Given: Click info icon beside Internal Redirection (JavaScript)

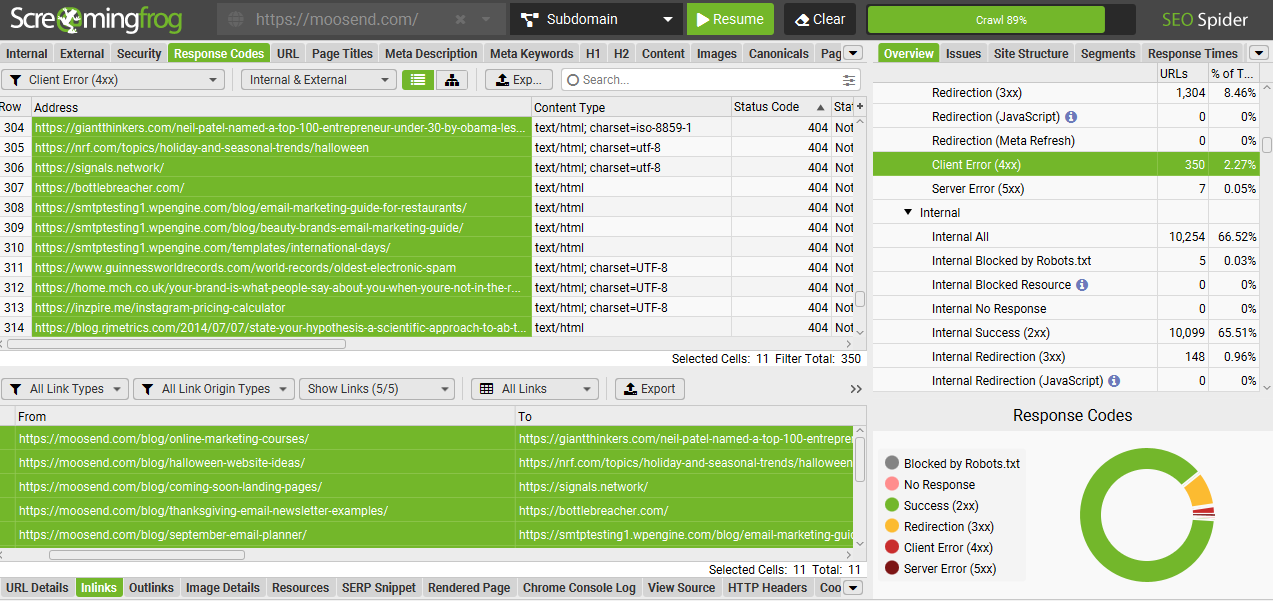Looking at the screenshot, I should point(1114,381).
